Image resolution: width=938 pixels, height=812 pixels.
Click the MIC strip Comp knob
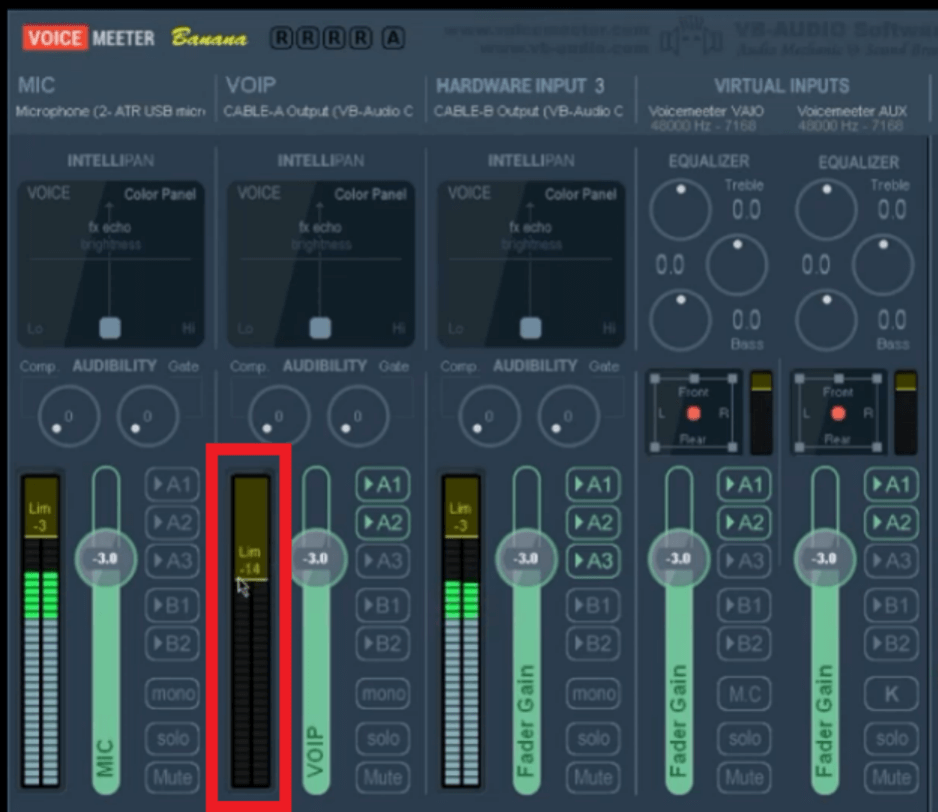pyautogui.click(x=69, y=416)
